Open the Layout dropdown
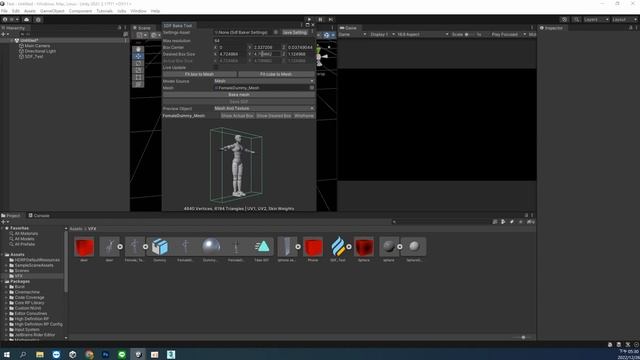Screen dimensions: 640x360 (x=624, y=20)
